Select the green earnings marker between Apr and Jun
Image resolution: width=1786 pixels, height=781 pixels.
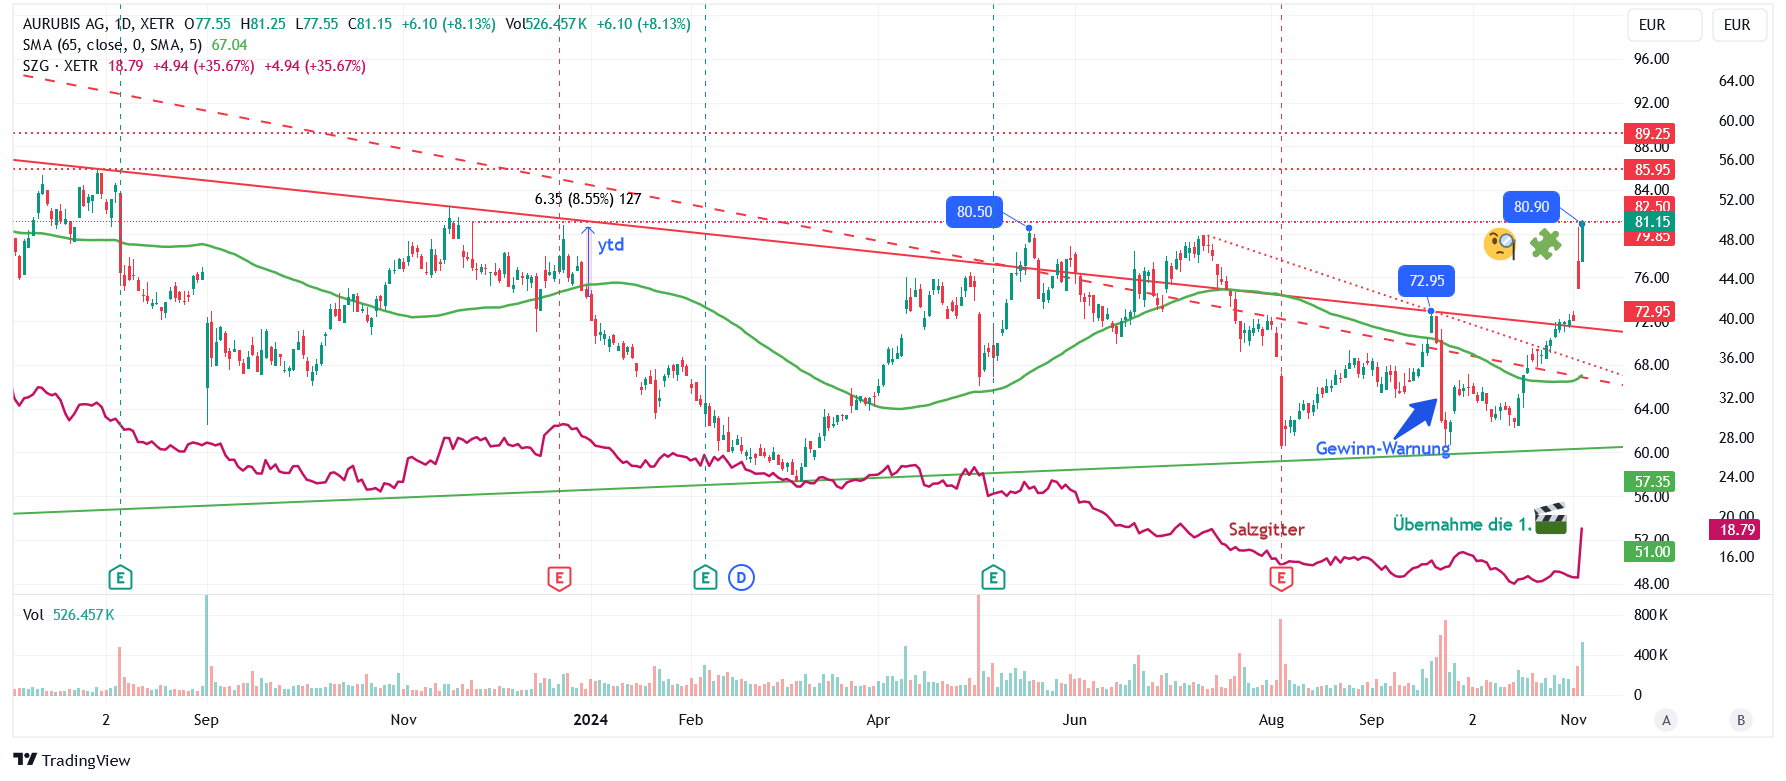(x=993, y=577)
